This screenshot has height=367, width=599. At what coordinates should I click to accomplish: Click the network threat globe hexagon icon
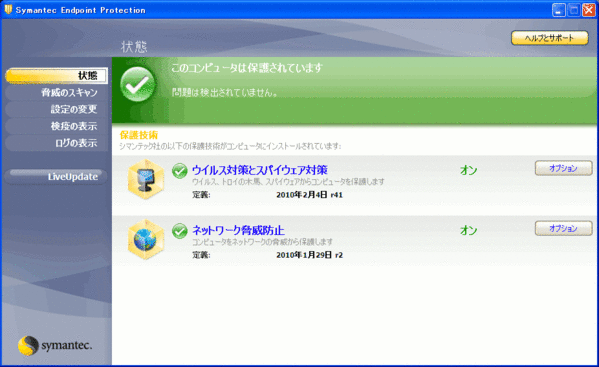coord(146,239)
